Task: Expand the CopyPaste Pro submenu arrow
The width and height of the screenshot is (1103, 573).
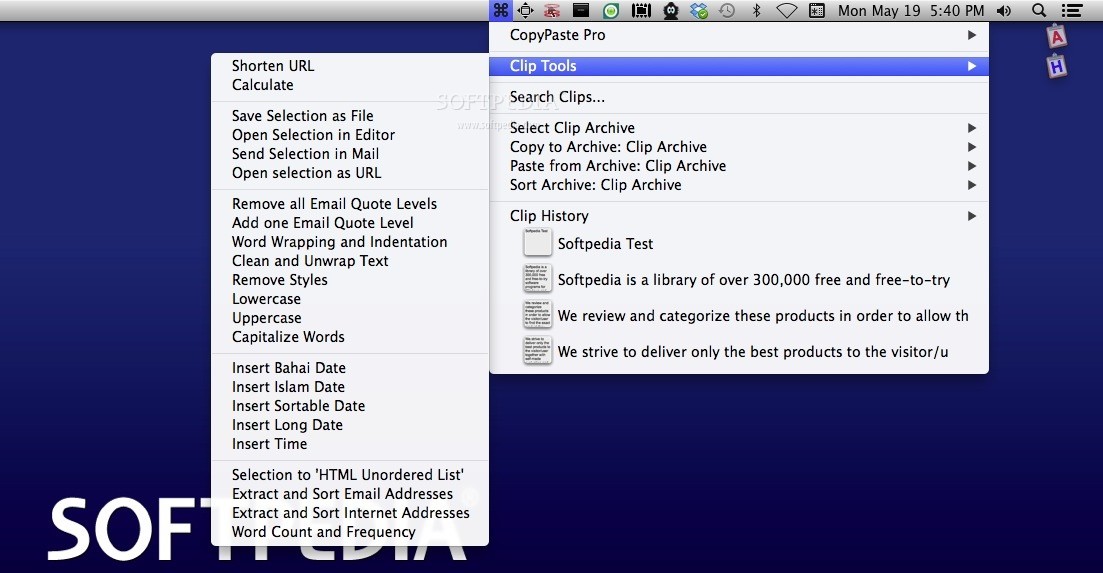Action: click(971, 35)
